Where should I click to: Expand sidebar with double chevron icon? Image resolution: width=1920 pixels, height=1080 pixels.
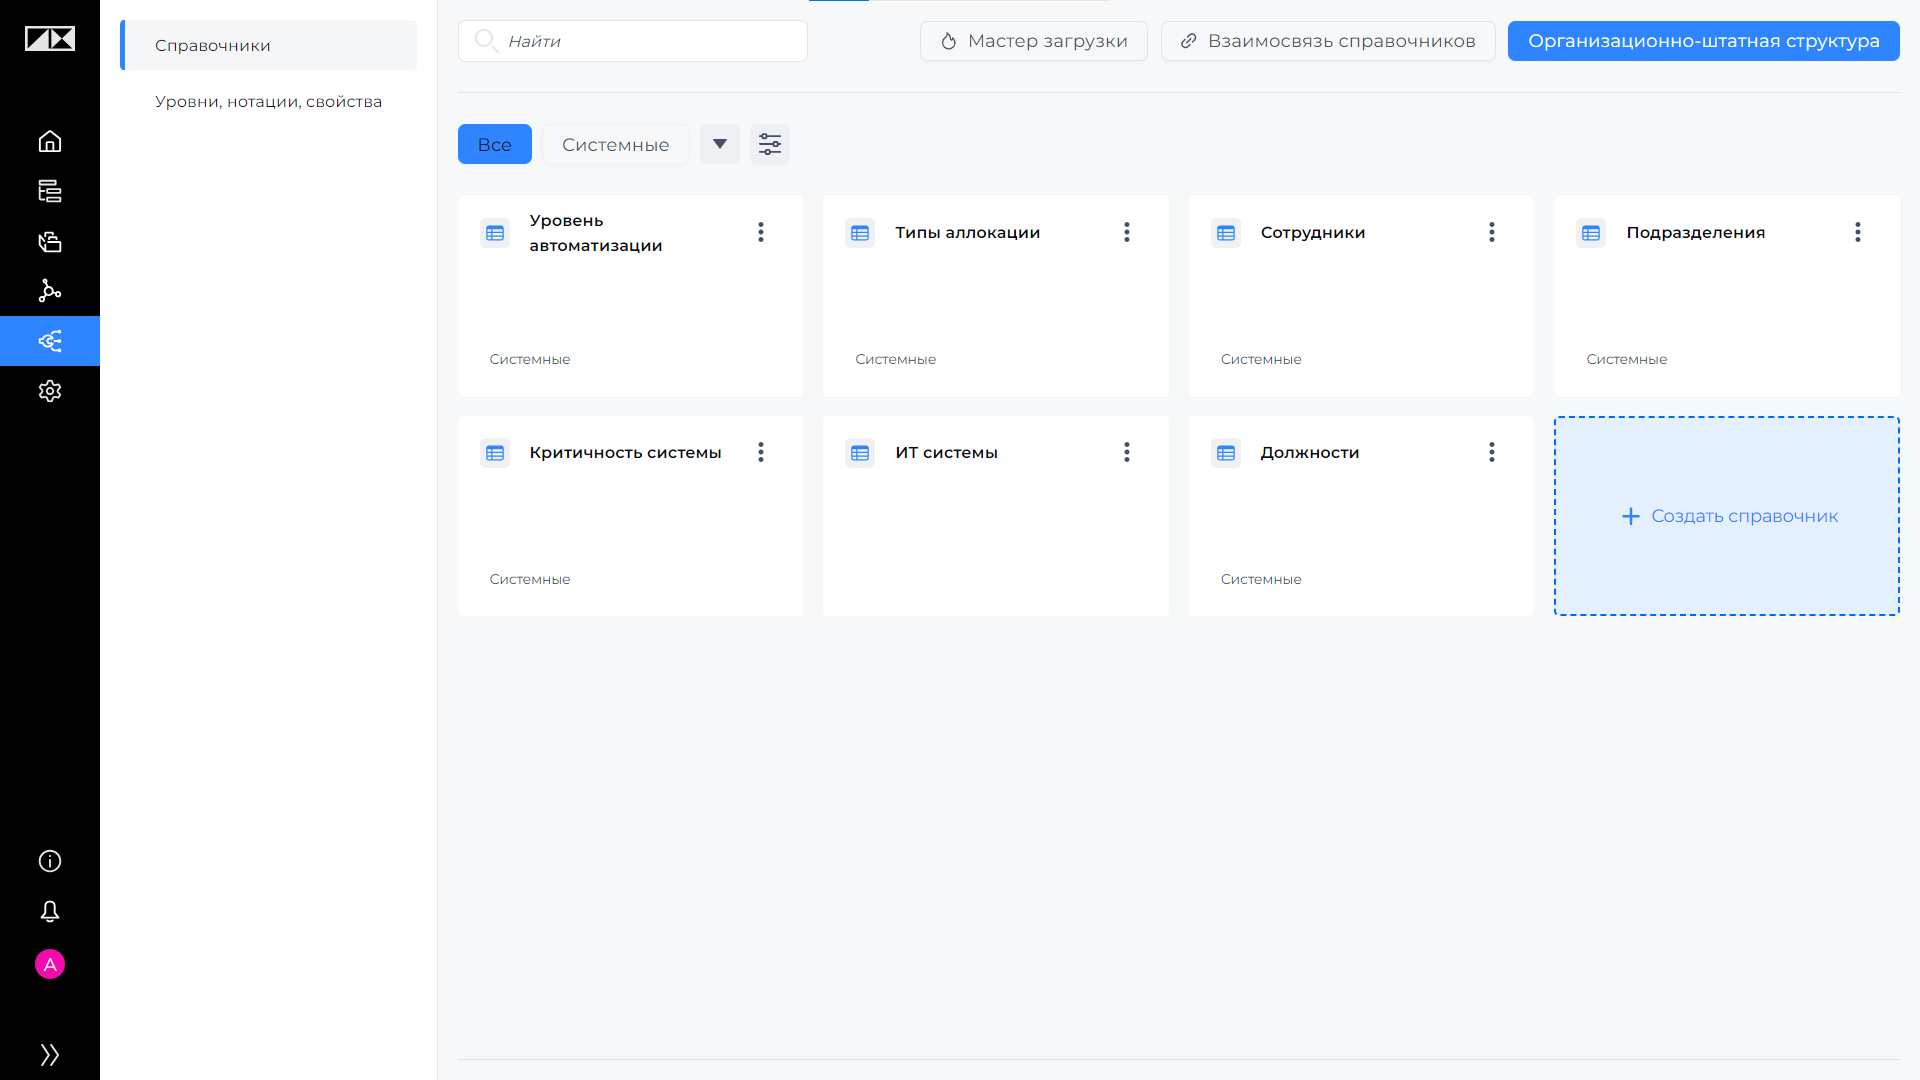[50, 1054]
